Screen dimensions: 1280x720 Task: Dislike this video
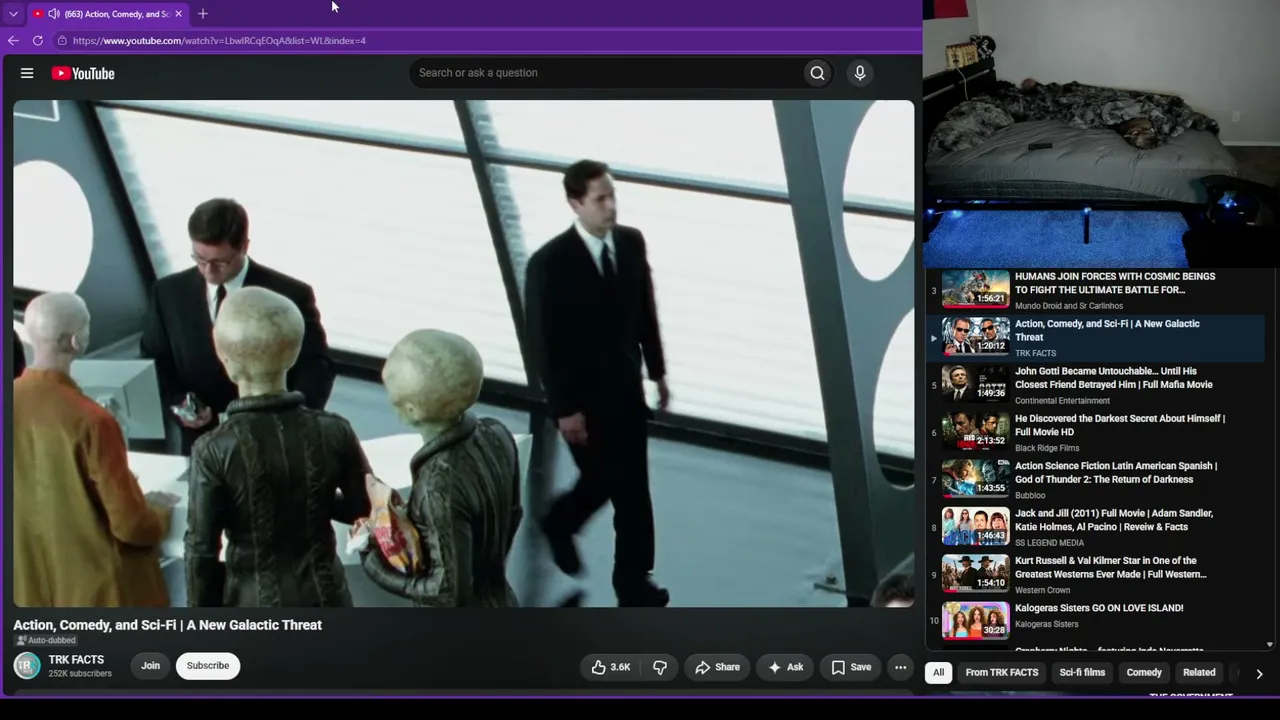click(660, 667)
